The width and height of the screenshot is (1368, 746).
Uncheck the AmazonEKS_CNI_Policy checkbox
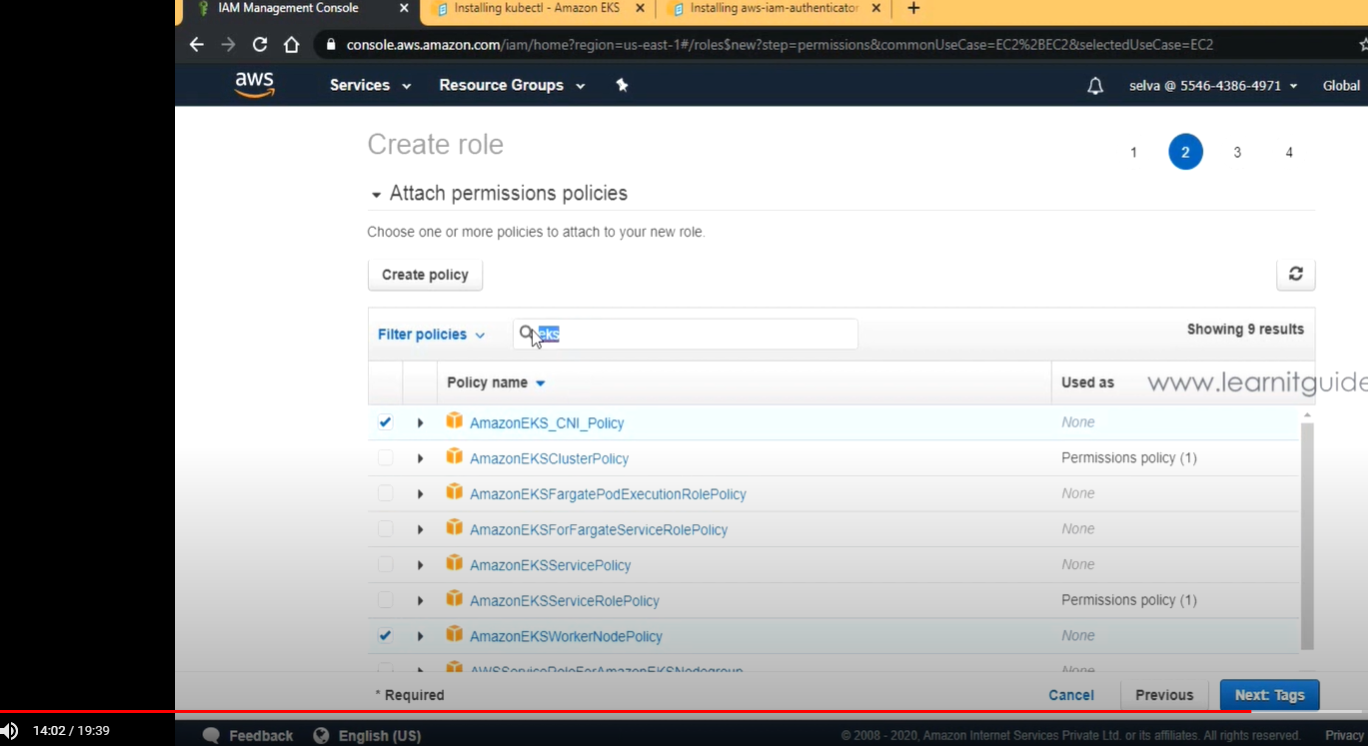(x=385, y=422)
